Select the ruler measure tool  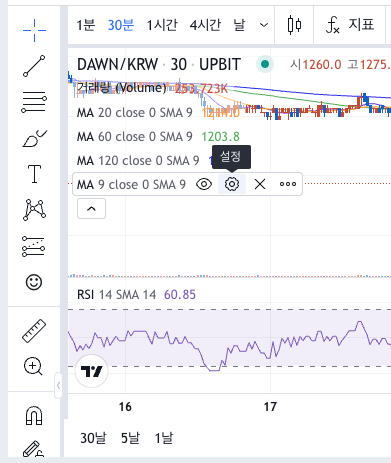[x=34, y=331]
